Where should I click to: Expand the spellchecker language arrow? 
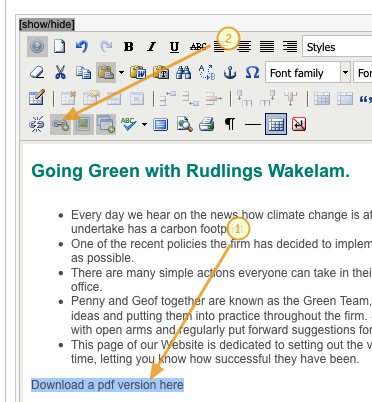coord(144,124)
